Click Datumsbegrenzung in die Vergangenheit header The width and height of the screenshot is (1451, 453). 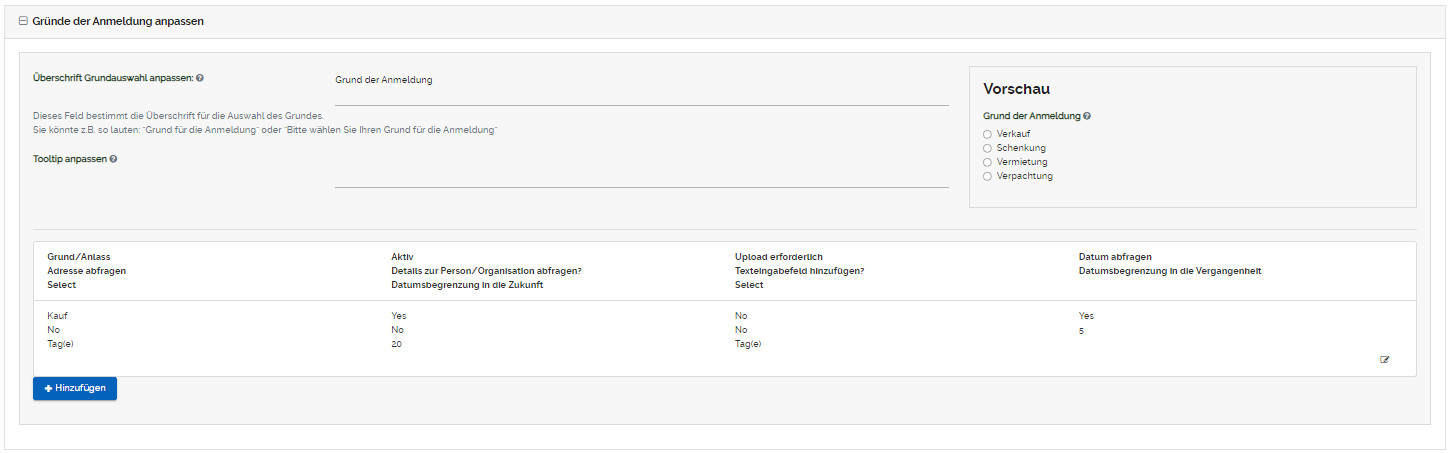coord(1170,271)
